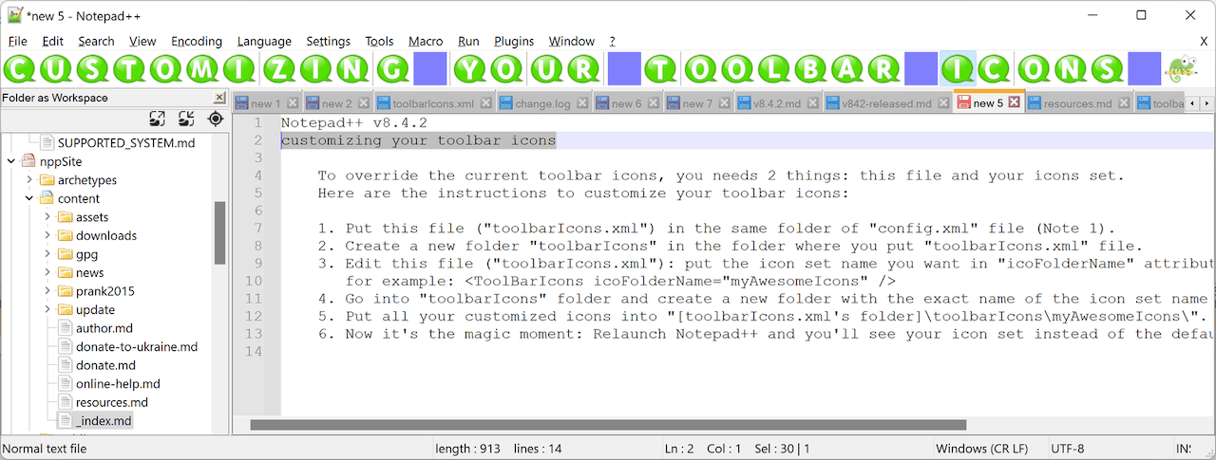The width and height of the screenshot is (1216, 460).
Task: Open the ? help menu
Action: tap(612, 41)
